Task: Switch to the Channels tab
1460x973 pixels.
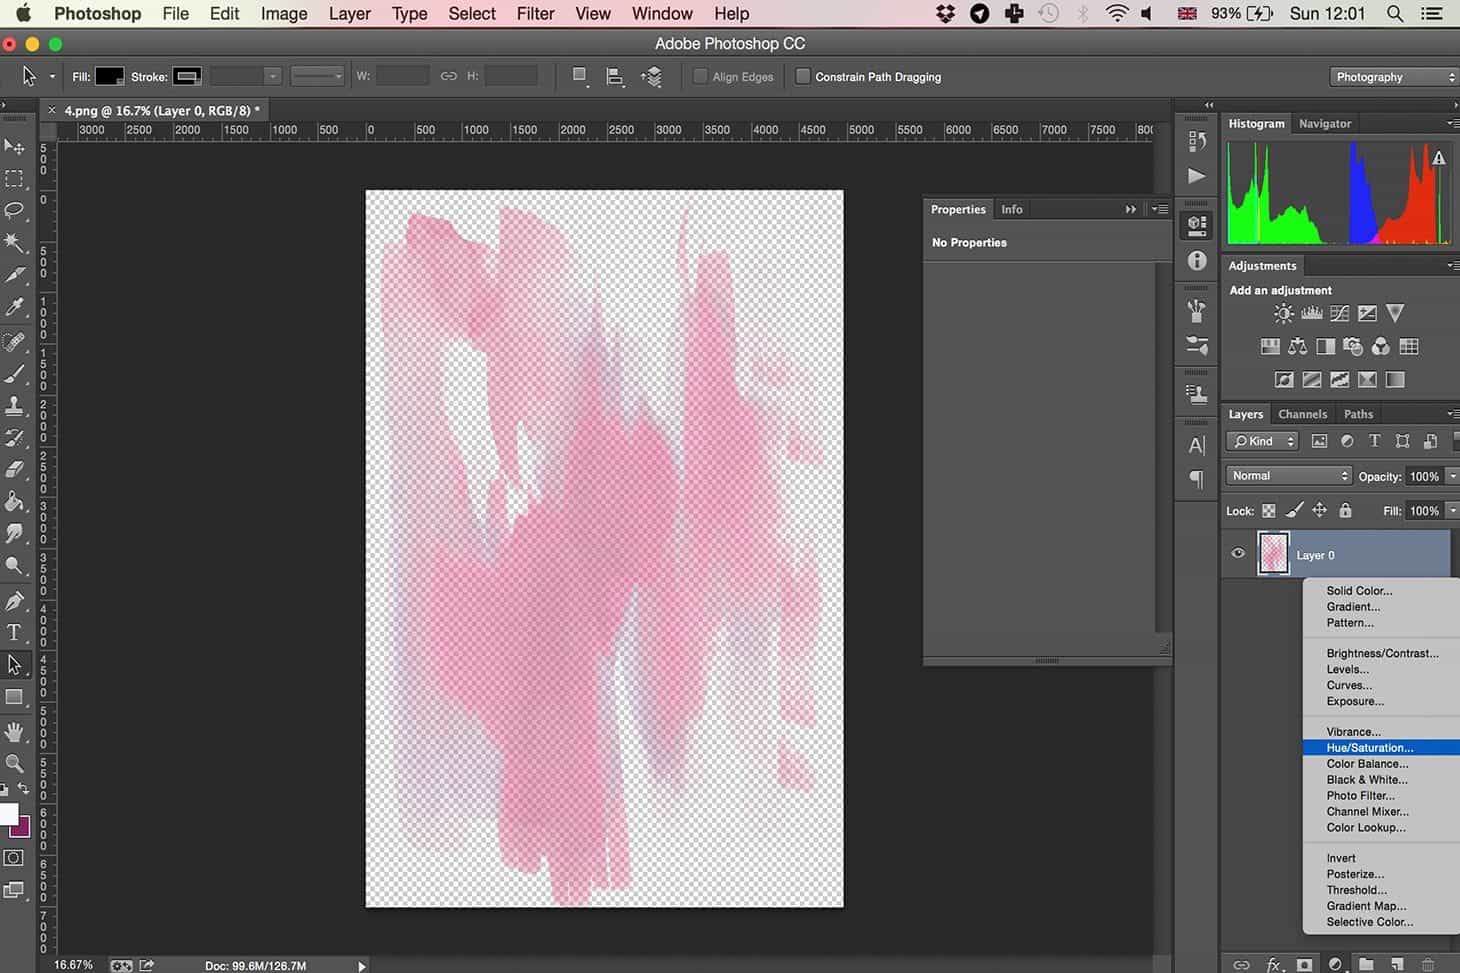Action: (1303, 413)
